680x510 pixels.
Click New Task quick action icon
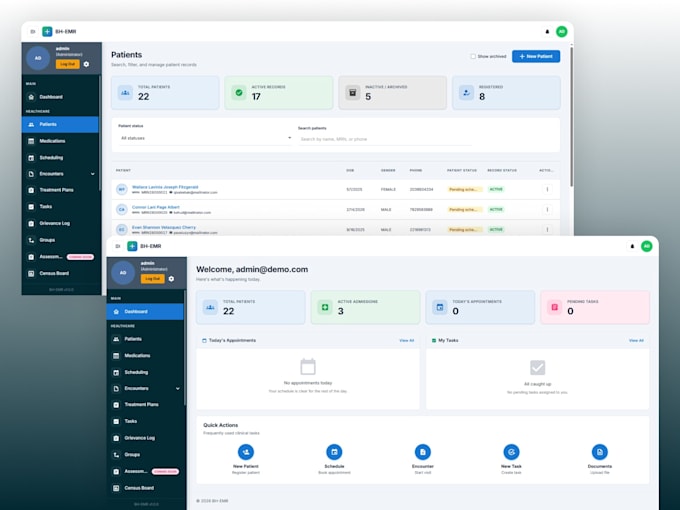511,452
